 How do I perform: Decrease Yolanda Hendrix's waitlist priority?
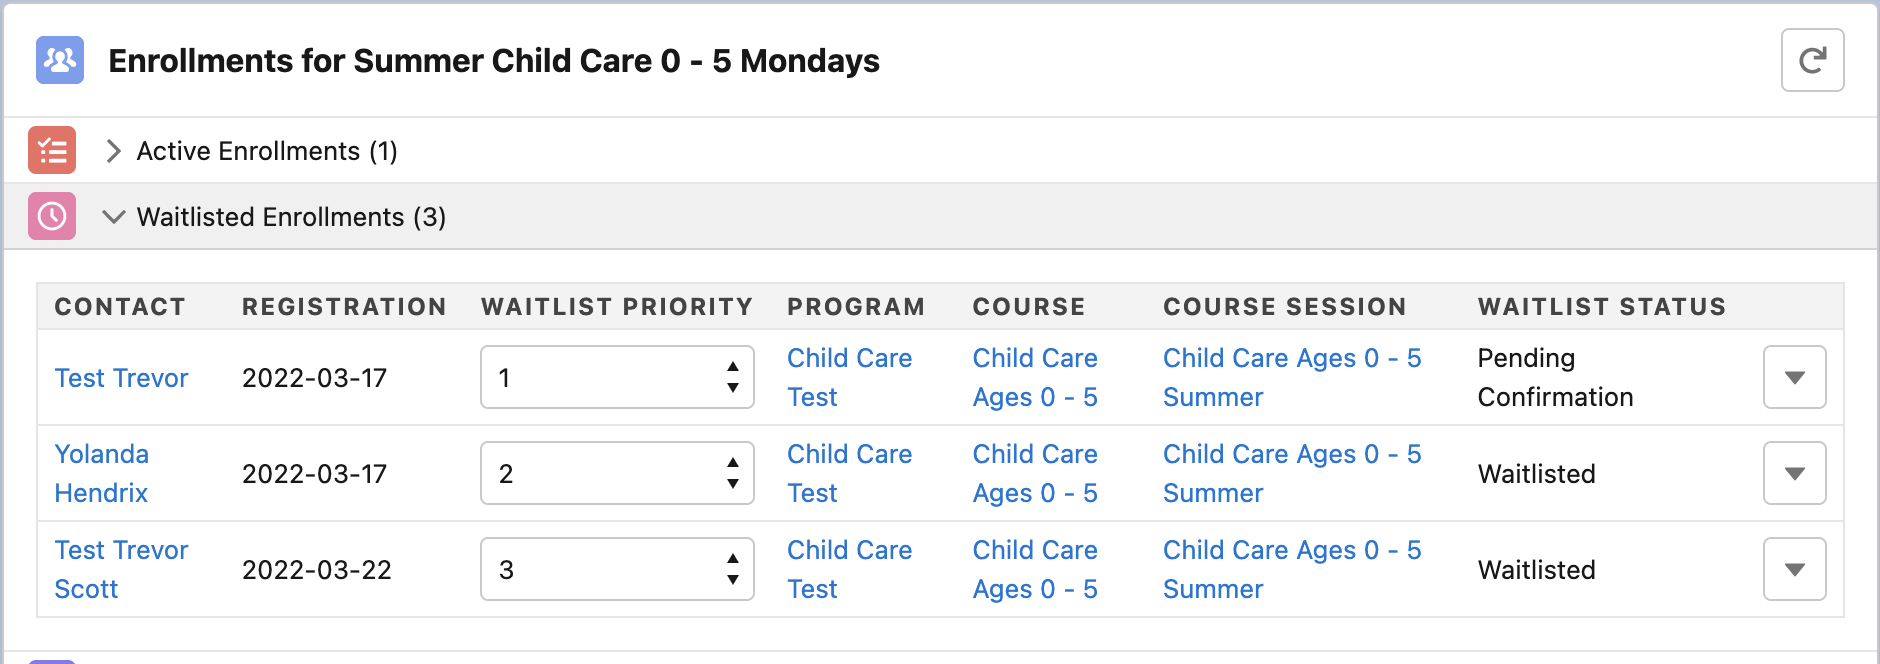(733, 483)
